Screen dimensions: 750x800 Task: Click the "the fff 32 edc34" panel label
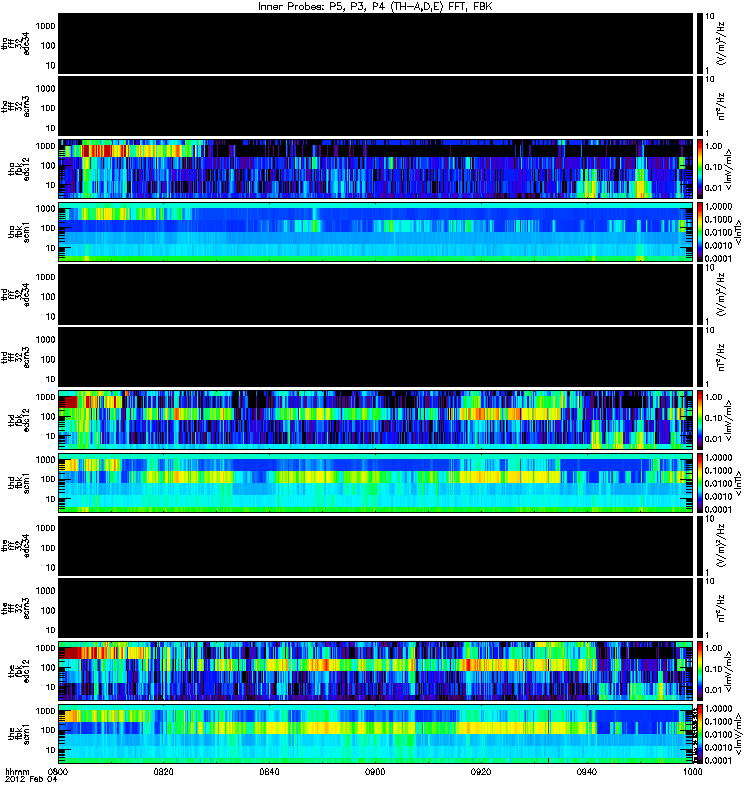[x=15, y=545]
